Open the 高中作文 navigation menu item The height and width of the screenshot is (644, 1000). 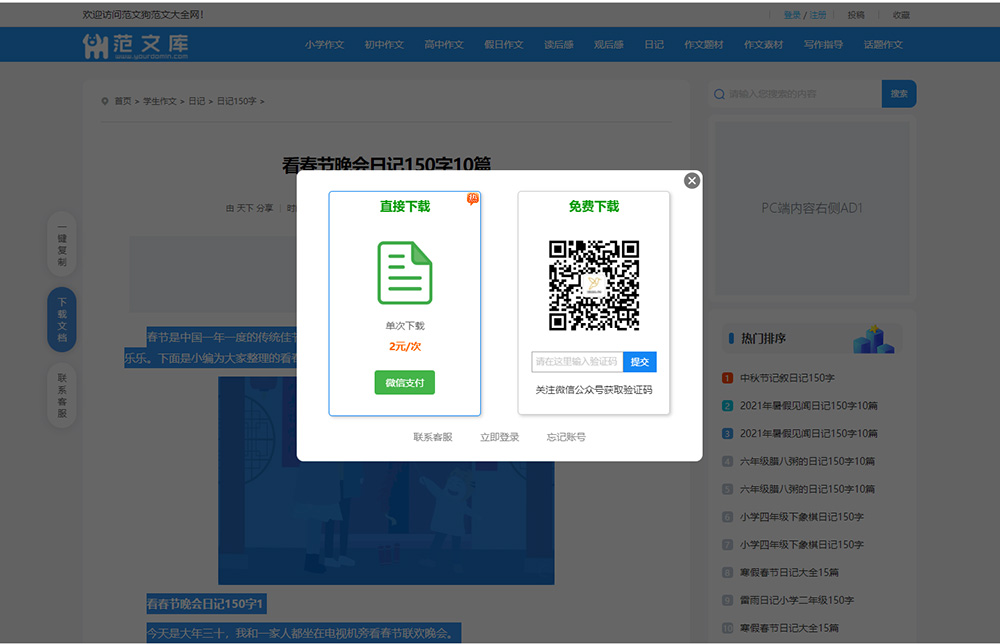pos(444,44)
